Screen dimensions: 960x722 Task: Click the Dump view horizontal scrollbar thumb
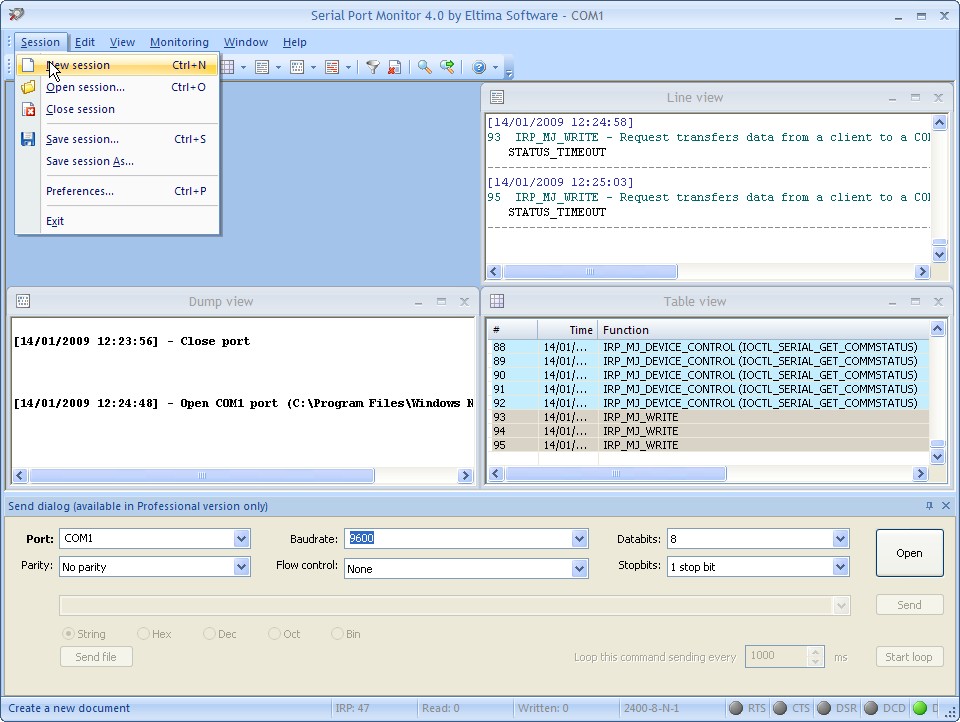click(x=202, y=475)
